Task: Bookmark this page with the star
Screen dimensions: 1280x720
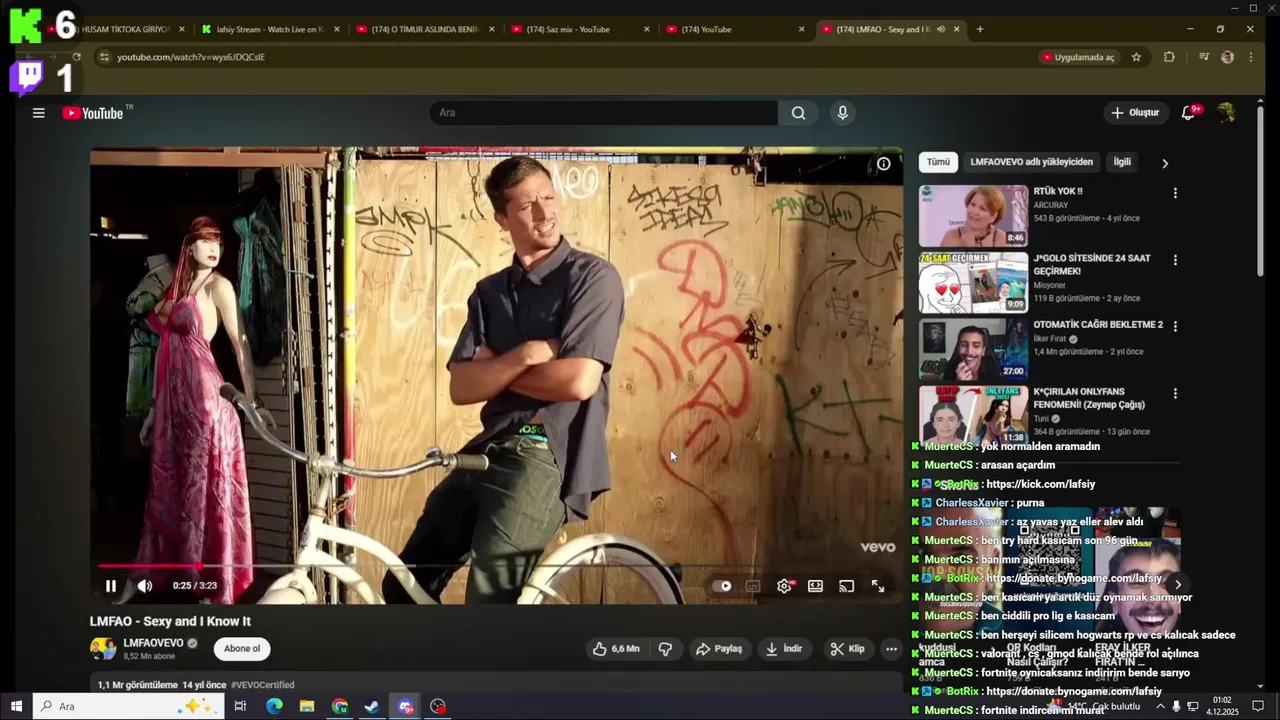Action: click(x=1136, y=57)
